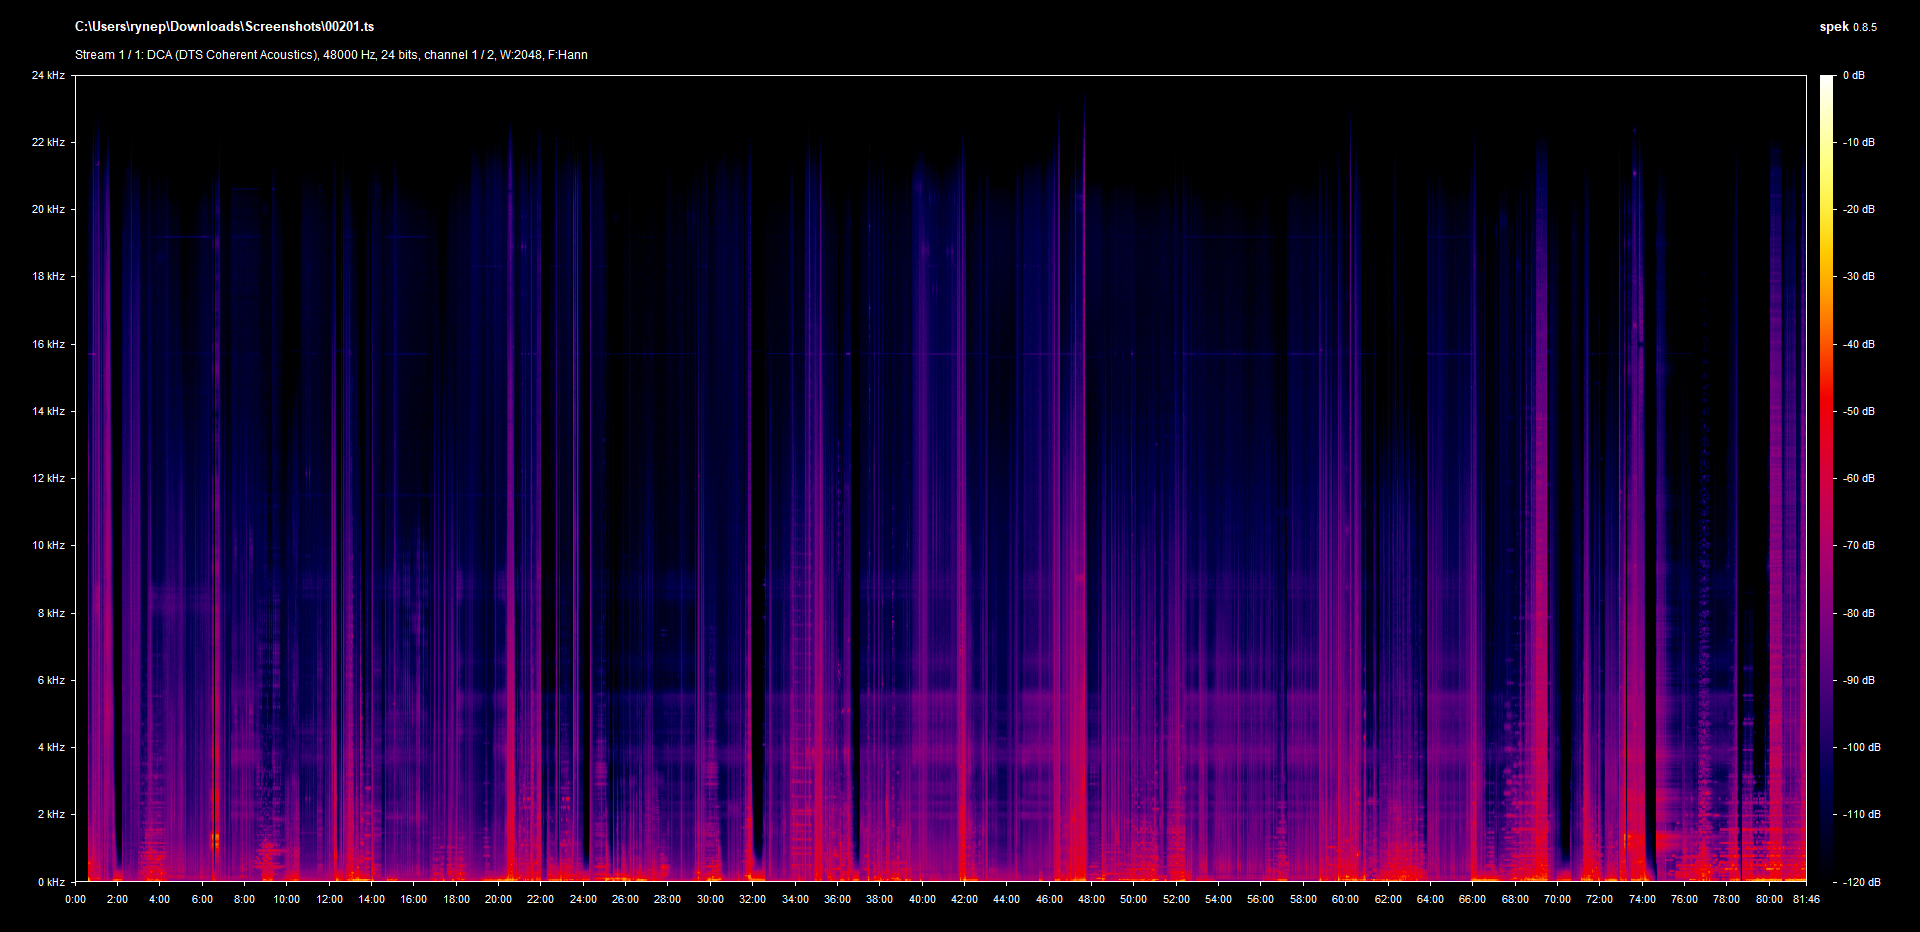Click the stream info DCA codec text
The image size is (1920, 932).
[331, 55]
